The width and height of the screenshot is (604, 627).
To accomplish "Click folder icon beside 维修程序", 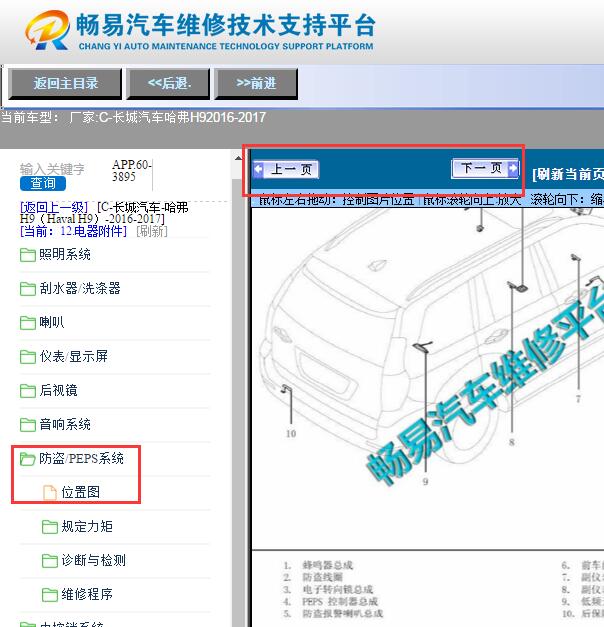I will tap(50, 595).
